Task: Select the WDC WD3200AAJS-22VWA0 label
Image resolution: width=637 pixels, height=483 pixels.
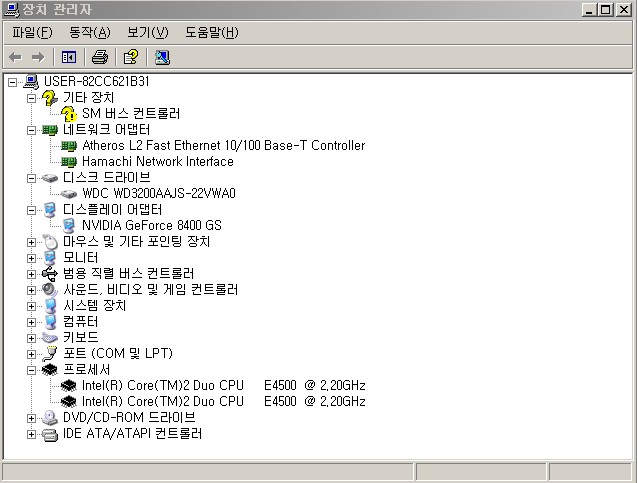Action: tap(159, 194)
